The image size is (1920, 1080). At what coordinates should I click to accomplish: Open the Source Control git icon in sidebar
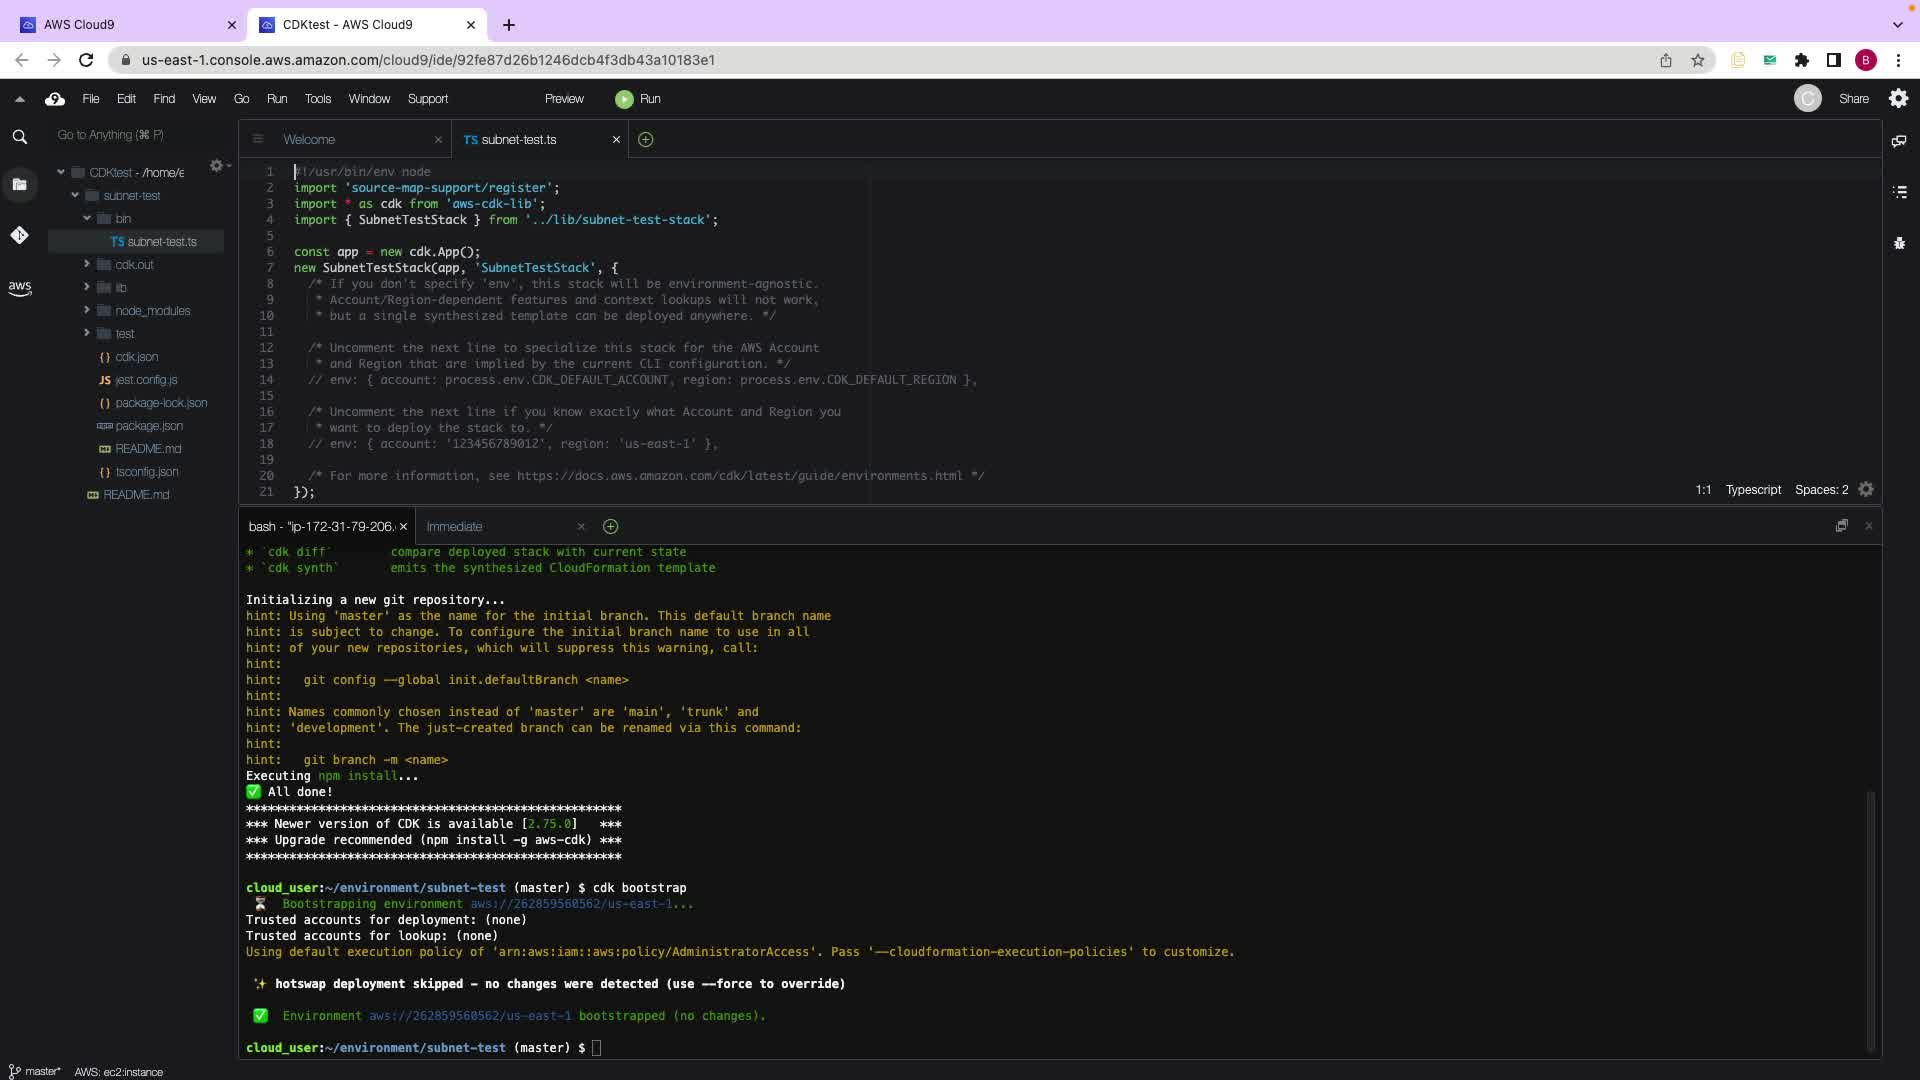(19, 235)
